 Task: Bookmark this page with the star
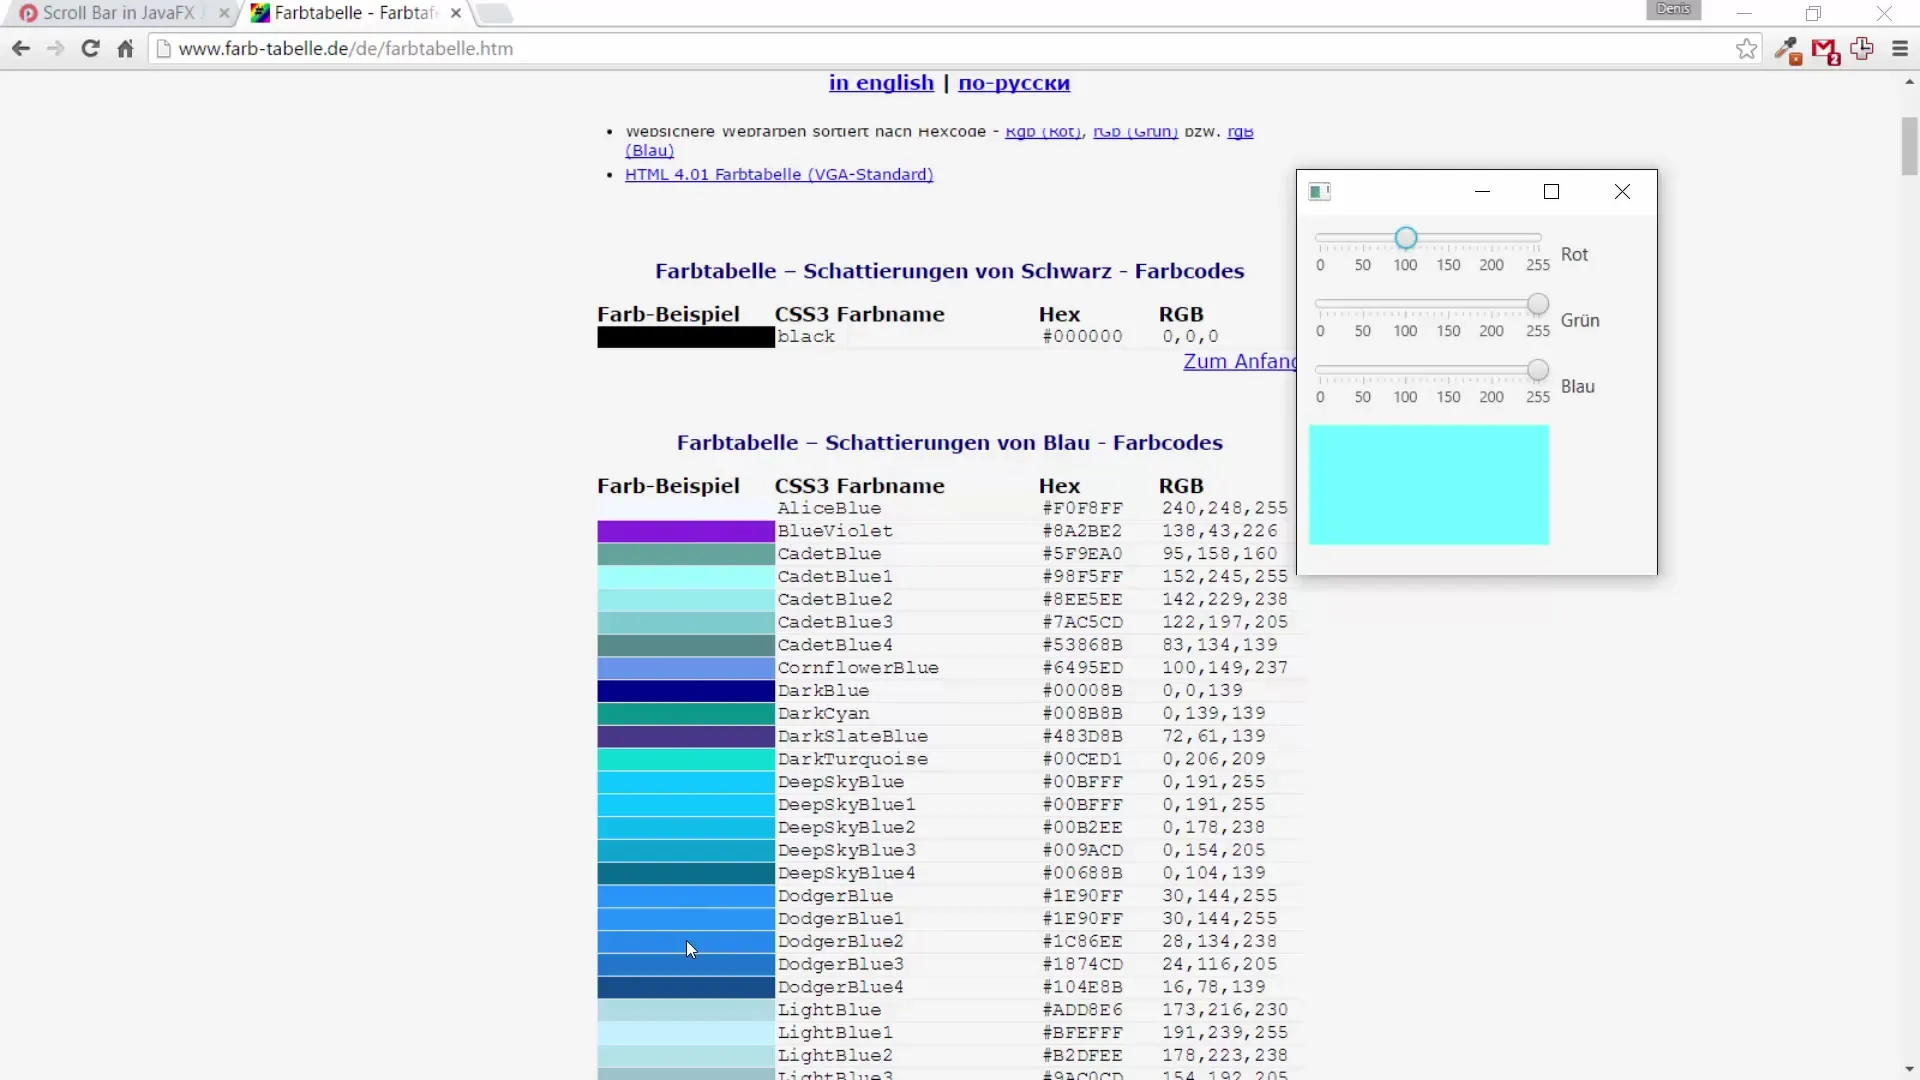[x=1746, y=48]
